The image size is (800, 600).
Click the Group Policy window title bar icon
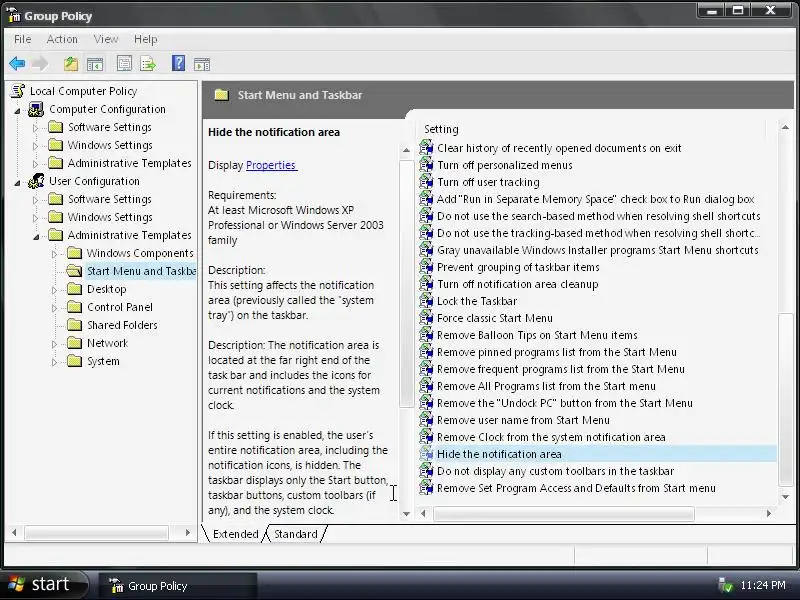[x=14, y=16]
